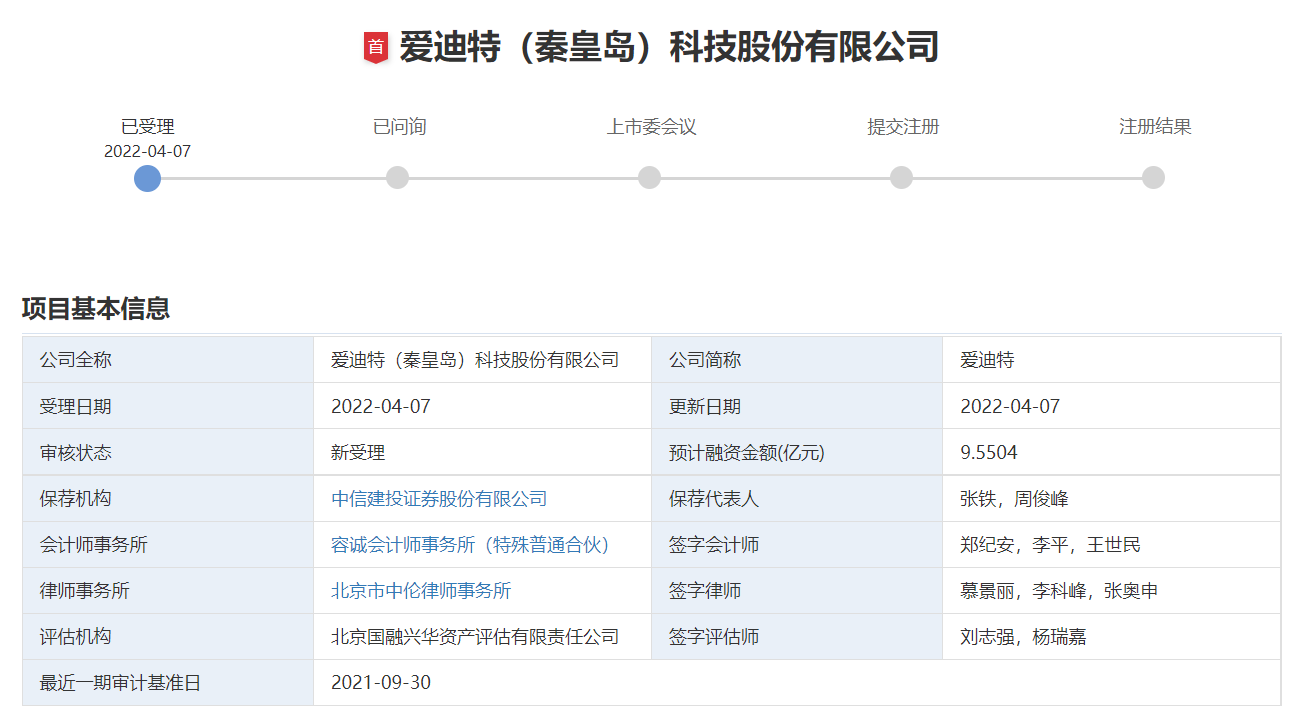Click the 注册结果 stage label
Screen dimensions: 1302x728
[1155, 127]
